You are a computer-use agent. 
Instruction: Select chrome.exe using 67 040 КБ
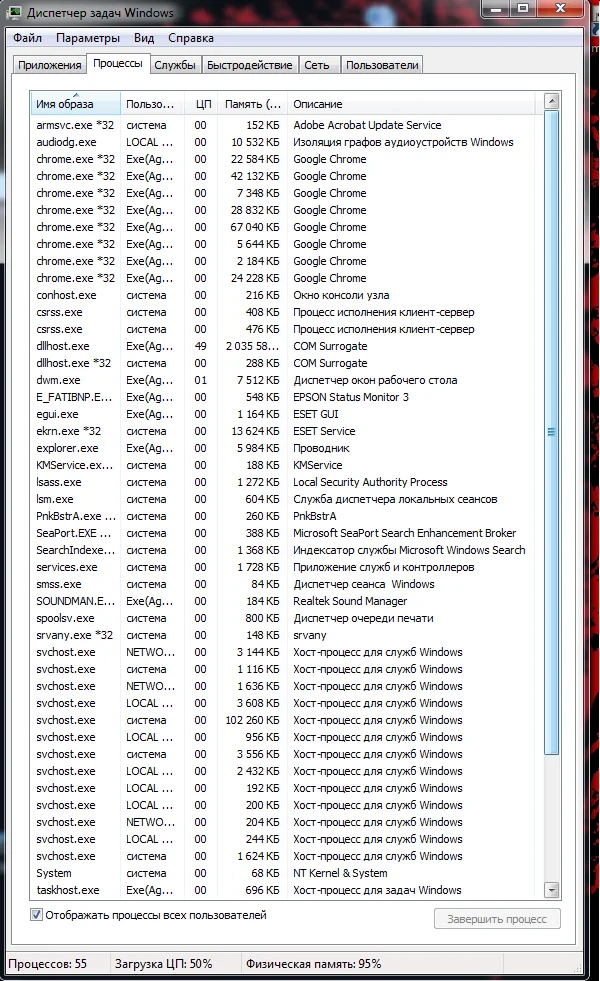click(x=285, y=227)
